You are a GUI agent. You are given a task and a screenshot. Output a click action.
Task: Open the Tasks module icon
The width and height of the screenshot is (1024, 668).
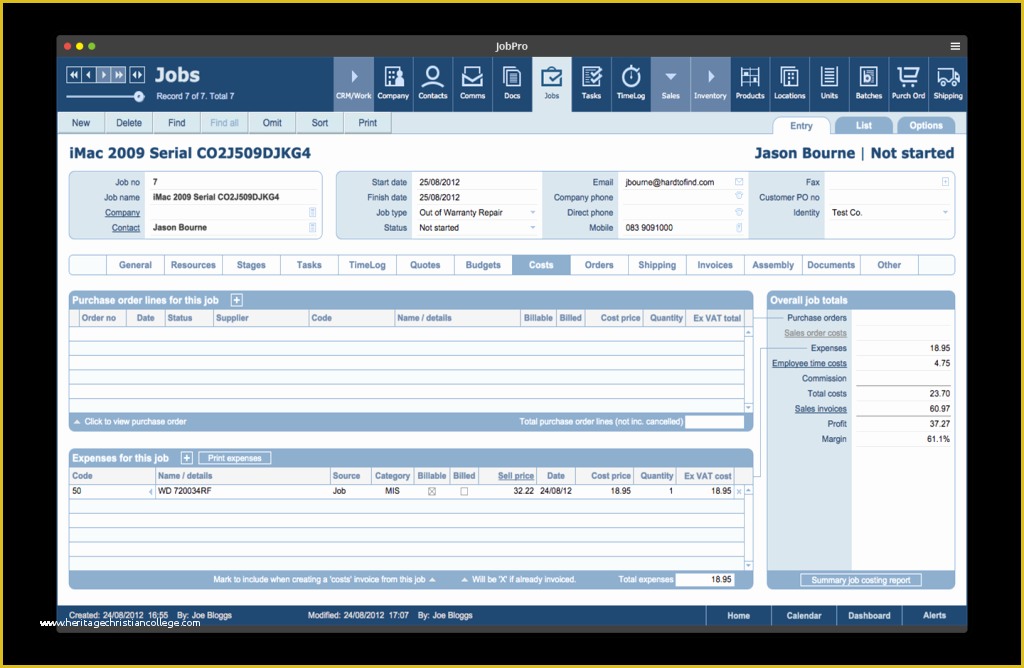(591, 84)
